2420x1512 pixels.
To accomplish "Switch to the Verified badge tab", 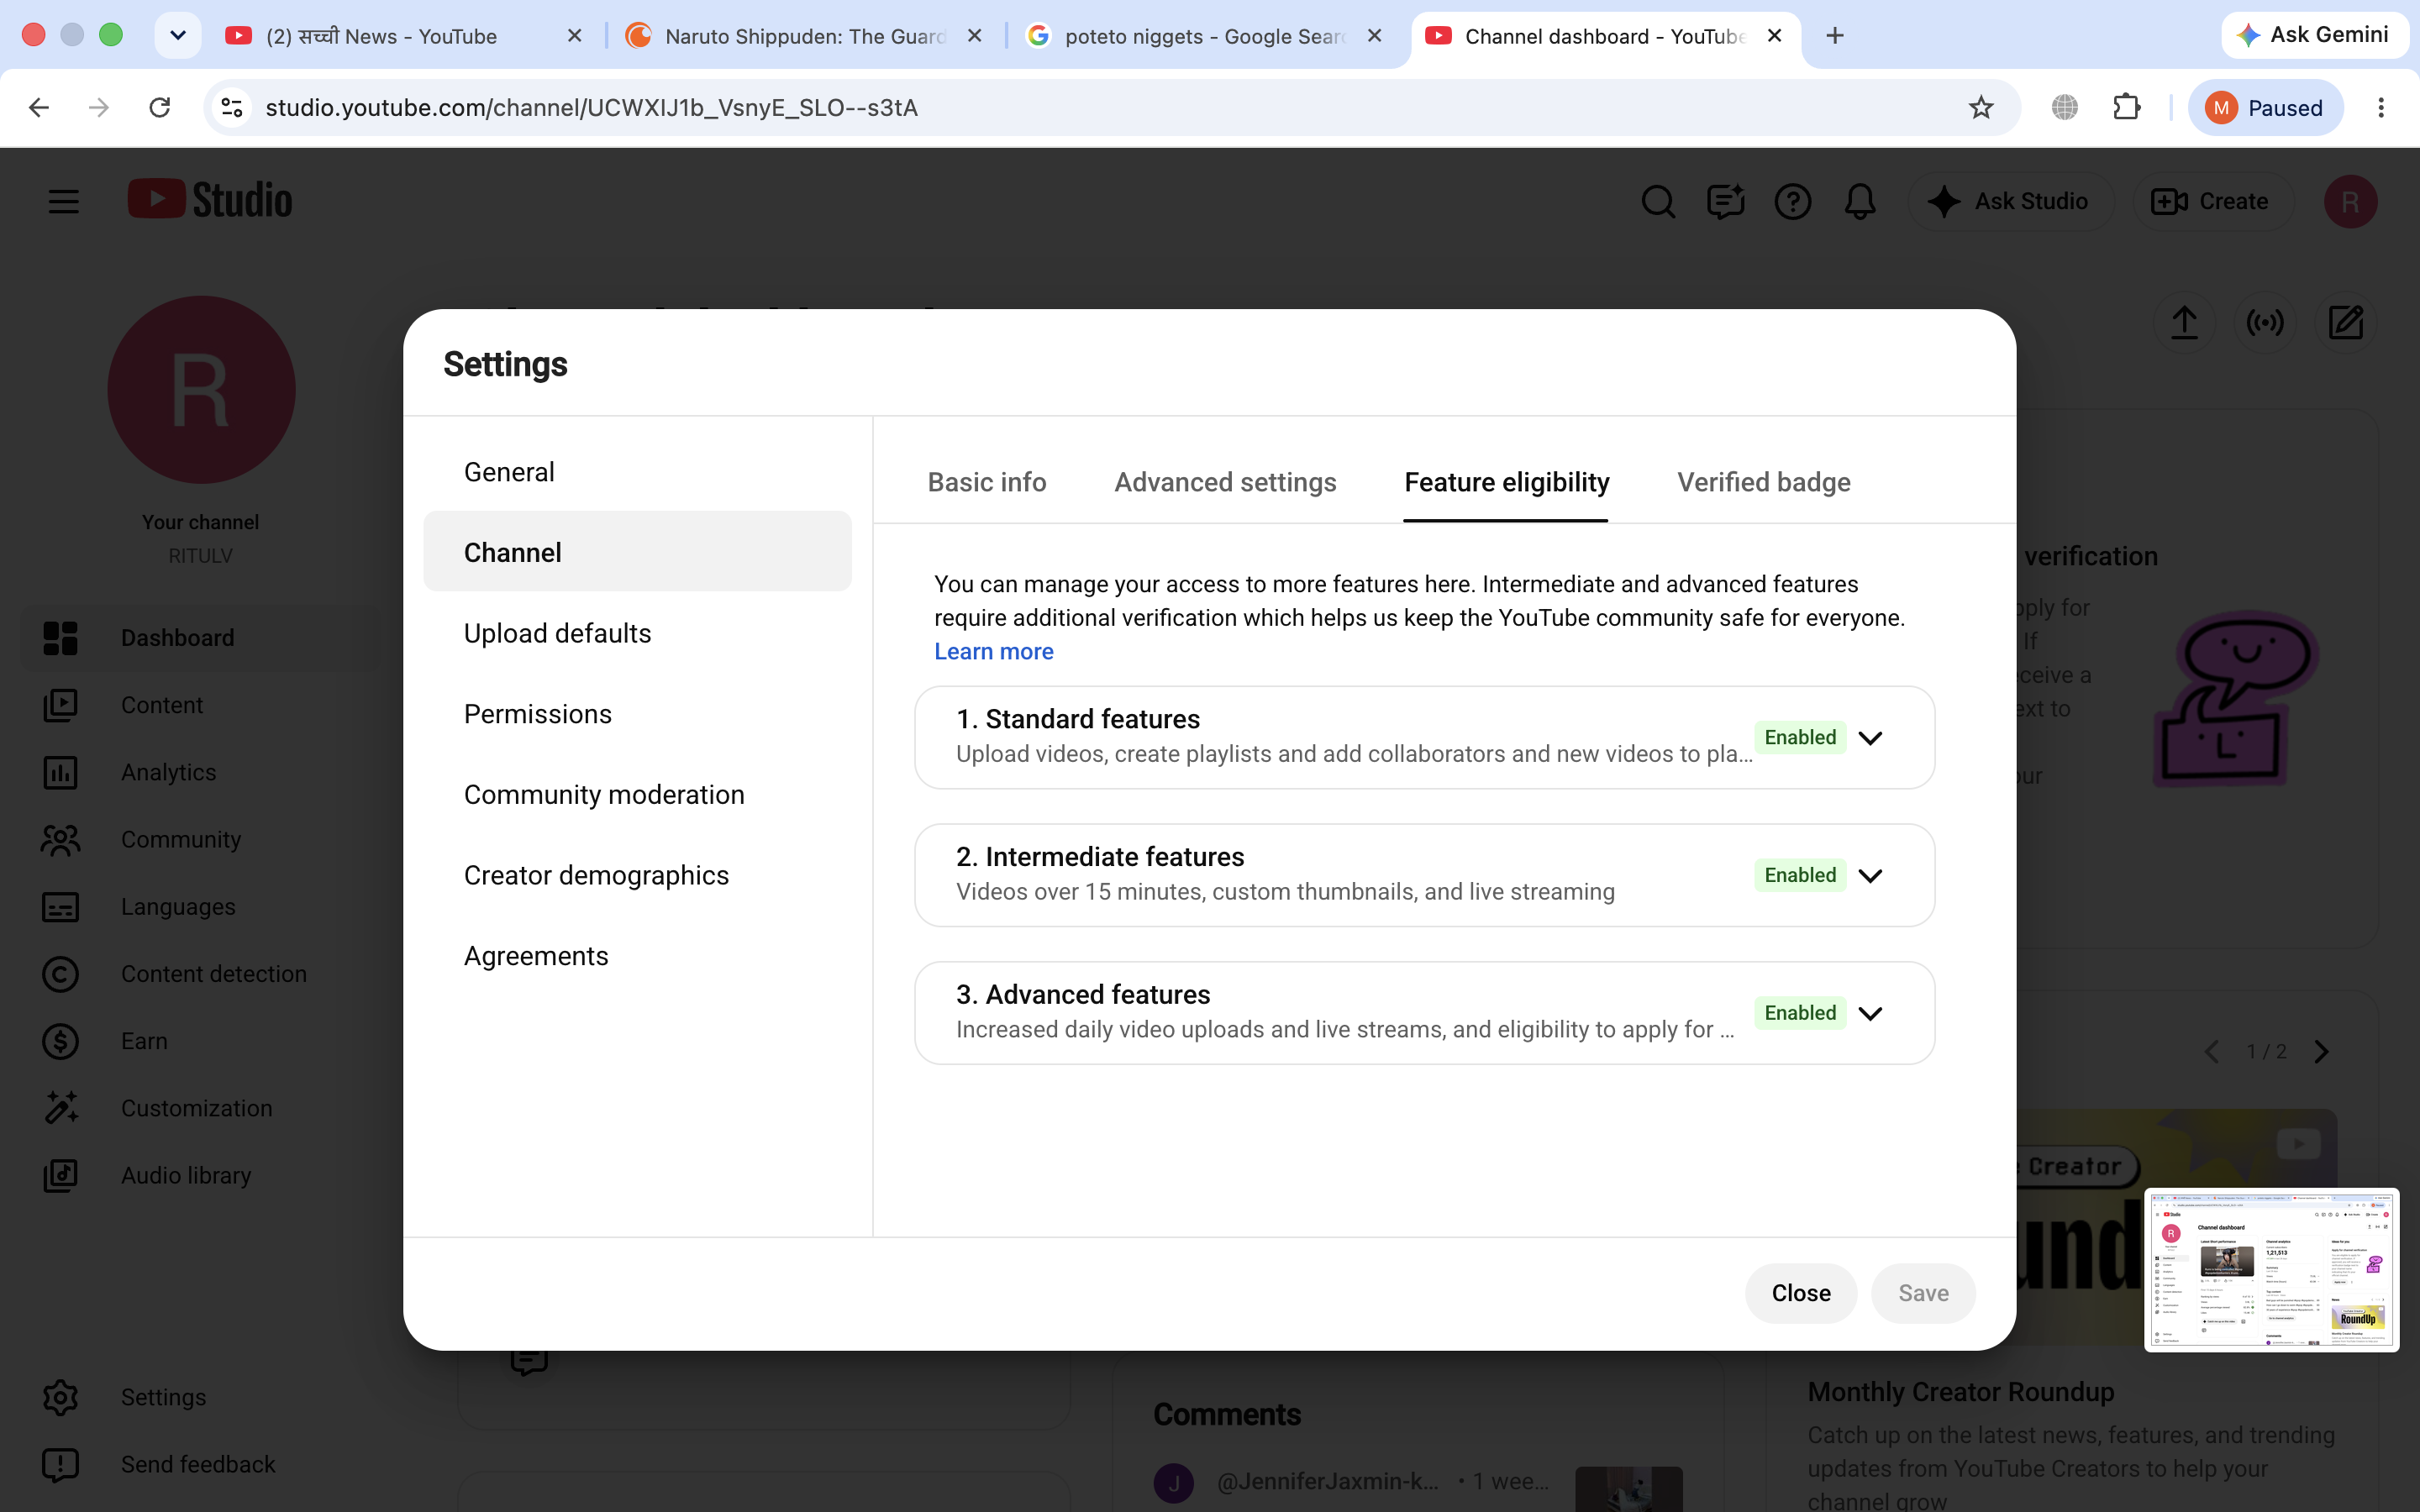I will pyautogui.click(x=1763, y=482).
